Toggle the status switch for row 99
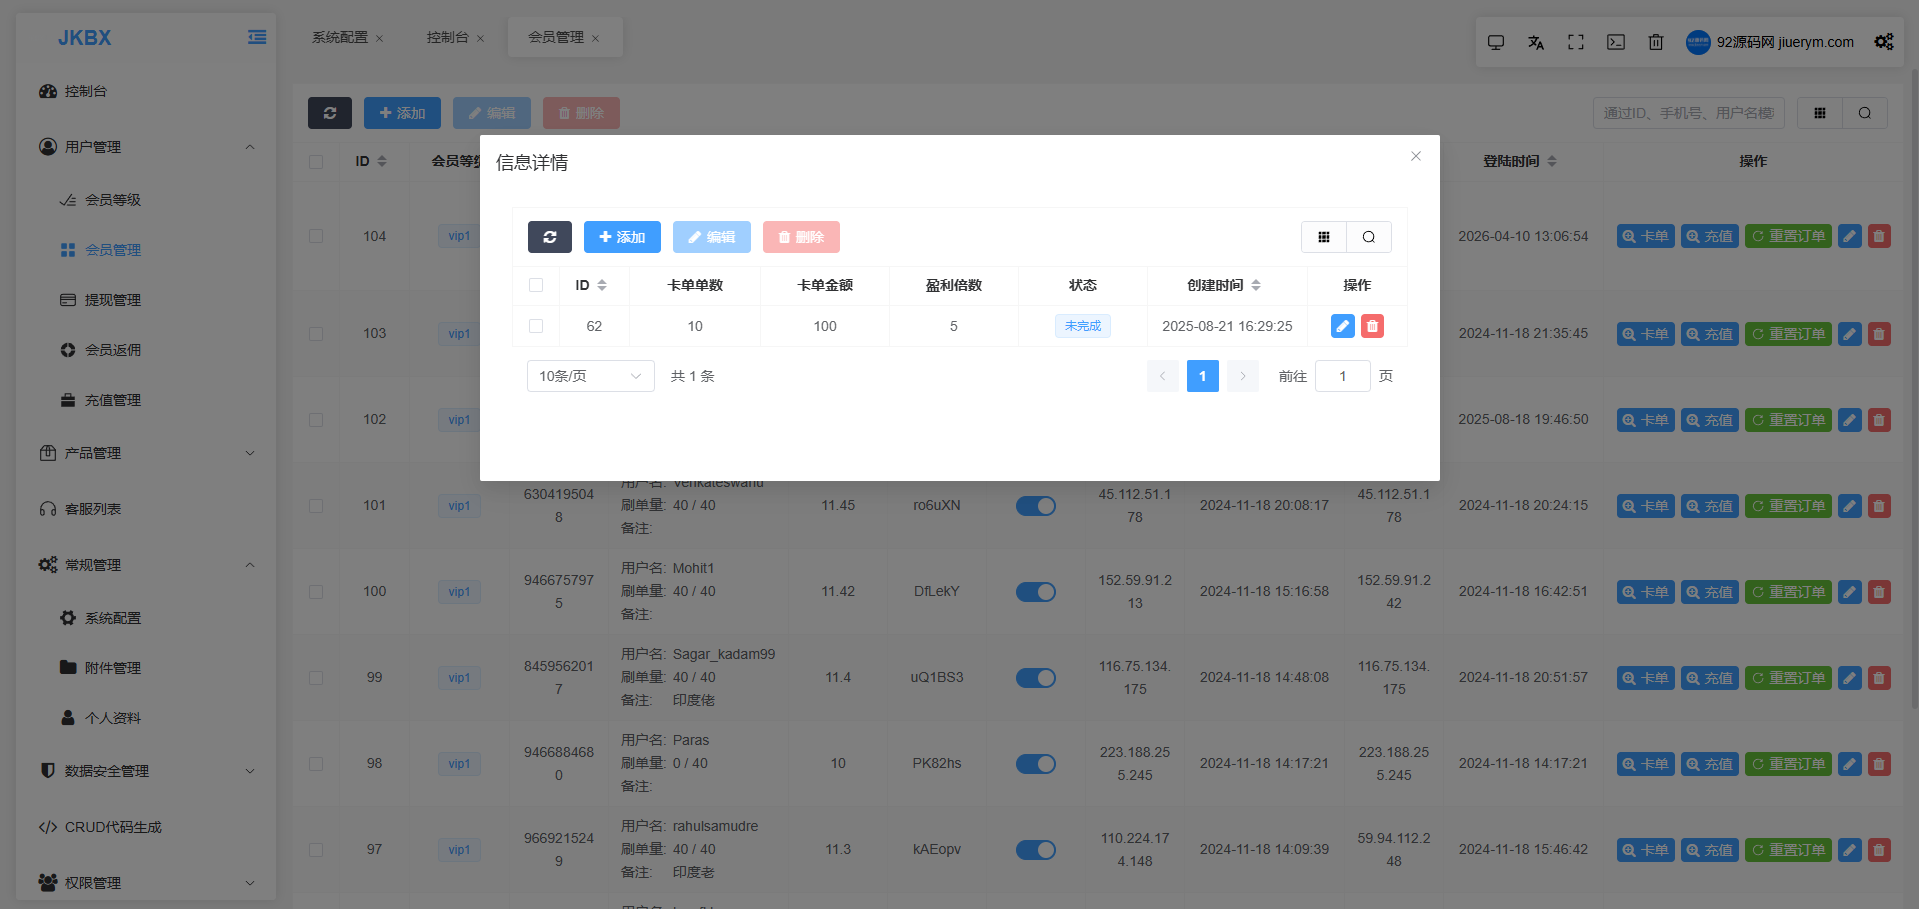Image resolution: width=1919 pixels, height=909 pixels. (1036, 678)
